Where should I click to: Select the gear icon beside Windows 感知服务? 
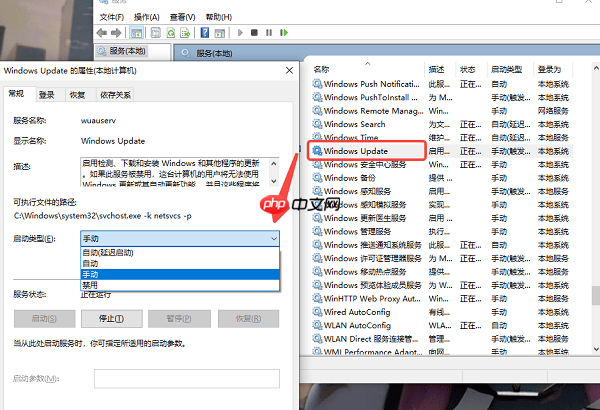[x=317, y=191]
